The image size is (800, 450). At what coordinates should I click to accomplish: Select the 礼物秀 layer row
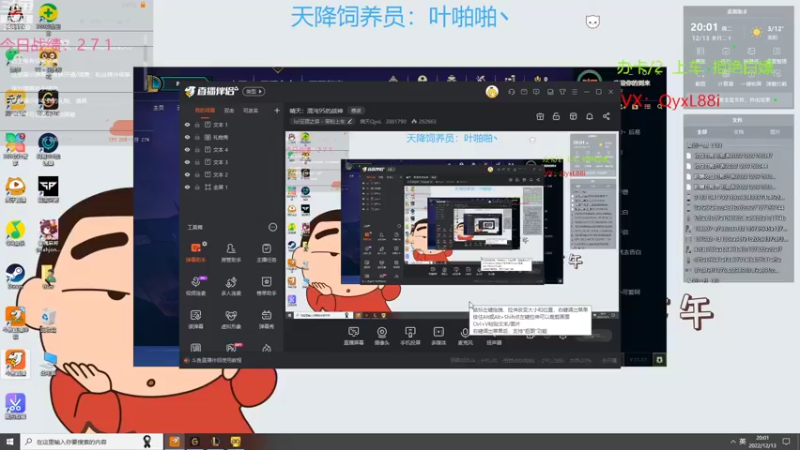(x=232, y=137)
